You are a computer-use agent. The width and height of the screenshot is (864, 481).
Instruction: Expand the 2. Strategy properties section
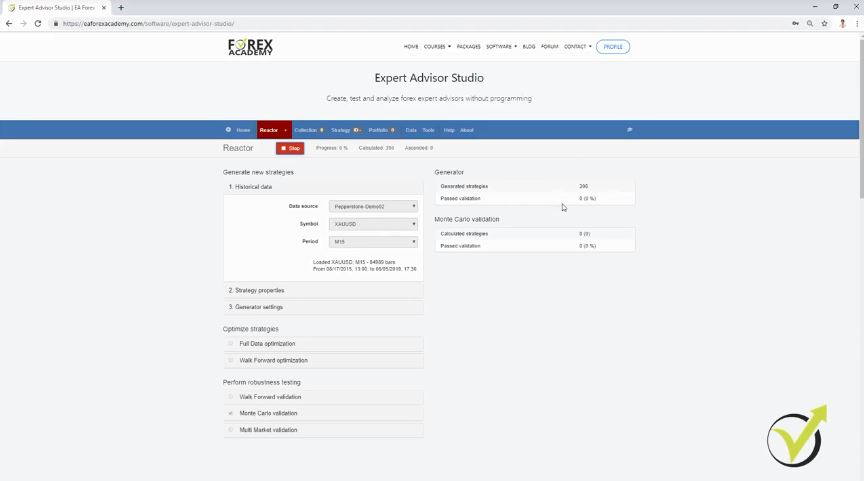pos(323,290)
